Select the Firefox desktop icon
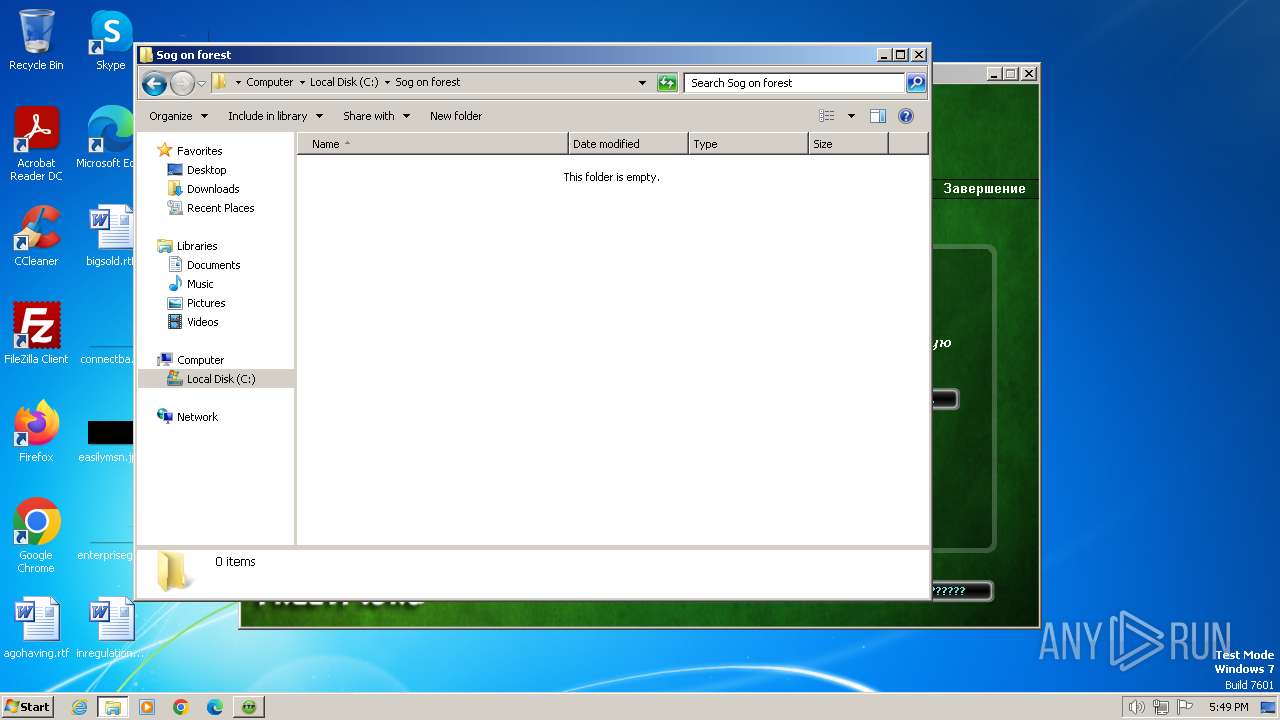This screenshot has width=1280, height=720. click(x=36, y=431)
